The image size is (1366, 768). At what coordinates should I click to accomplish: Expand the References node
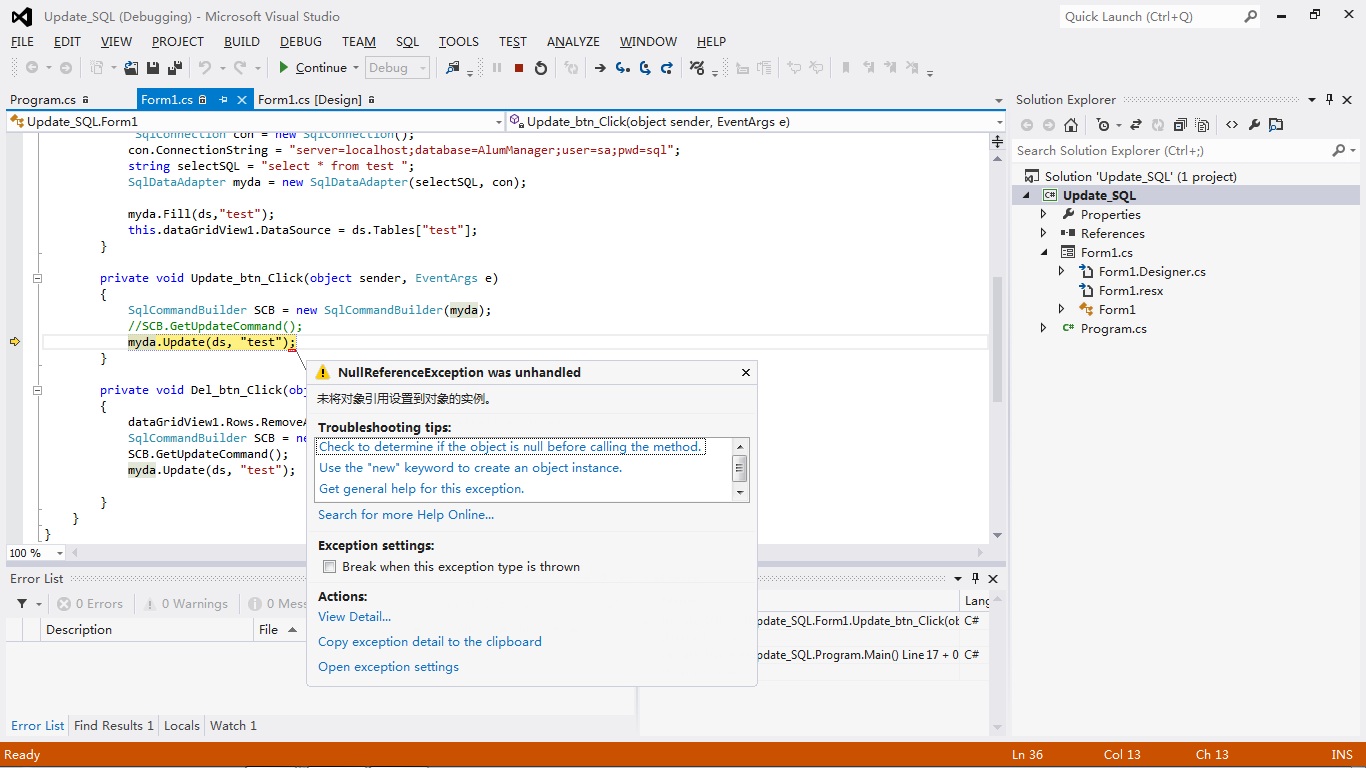coord(1044,233)
